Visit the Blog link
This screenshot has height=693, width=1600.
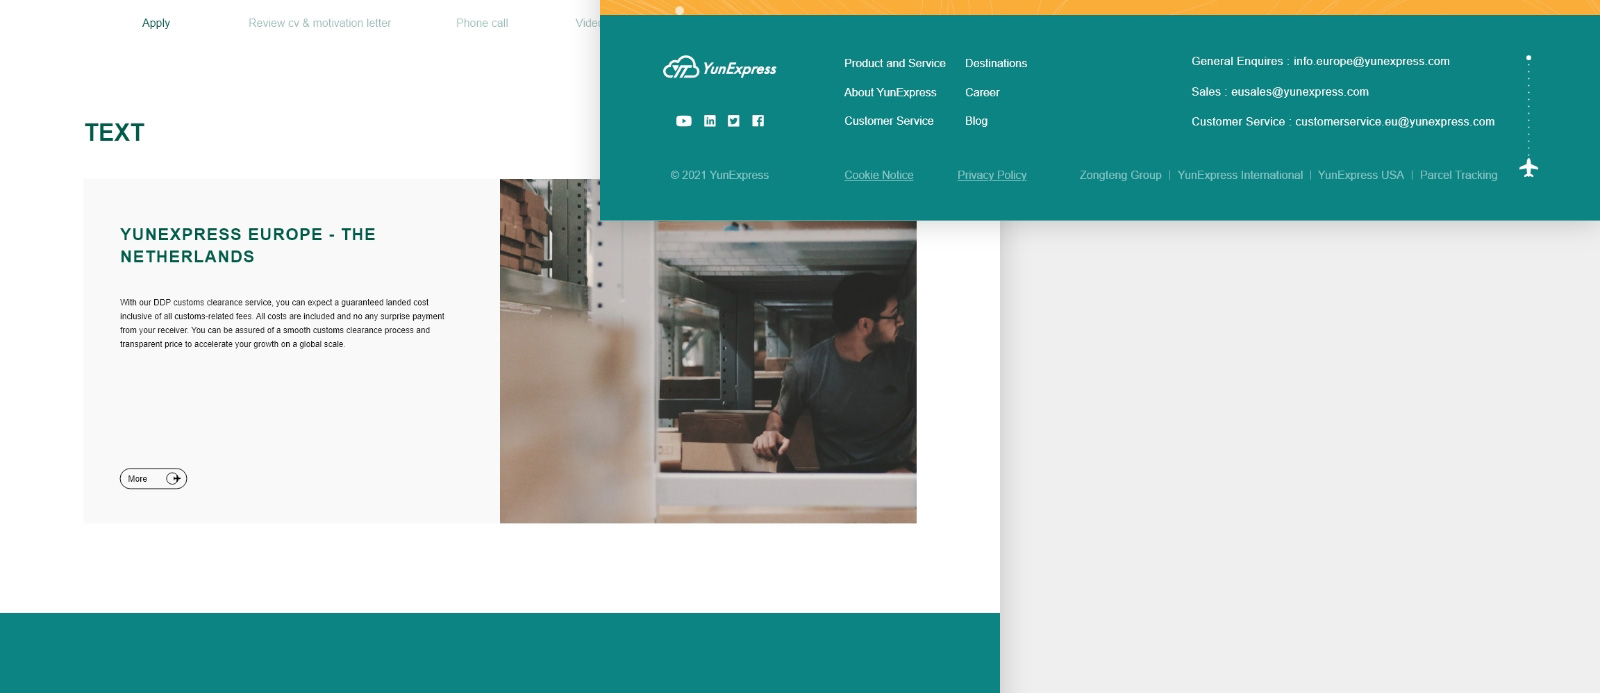[x=976, y=121]
